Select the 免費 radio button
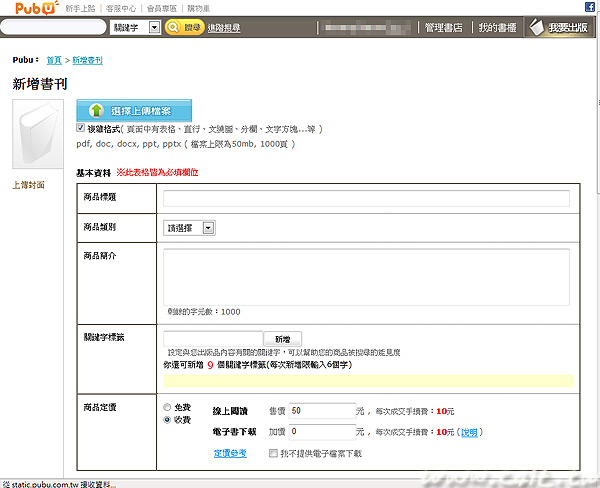600x488 pixels. [167, 407]
